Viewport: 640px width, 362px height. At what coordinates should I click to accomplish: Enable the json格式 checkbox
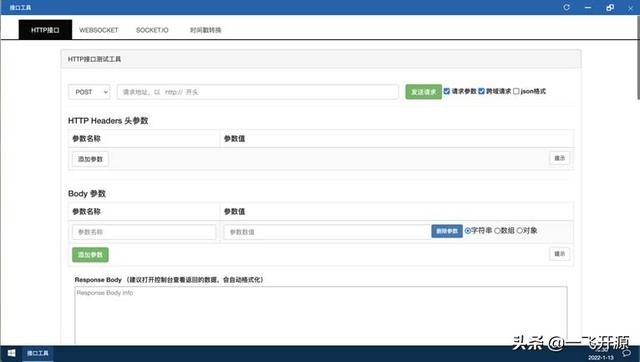[516, 91]
